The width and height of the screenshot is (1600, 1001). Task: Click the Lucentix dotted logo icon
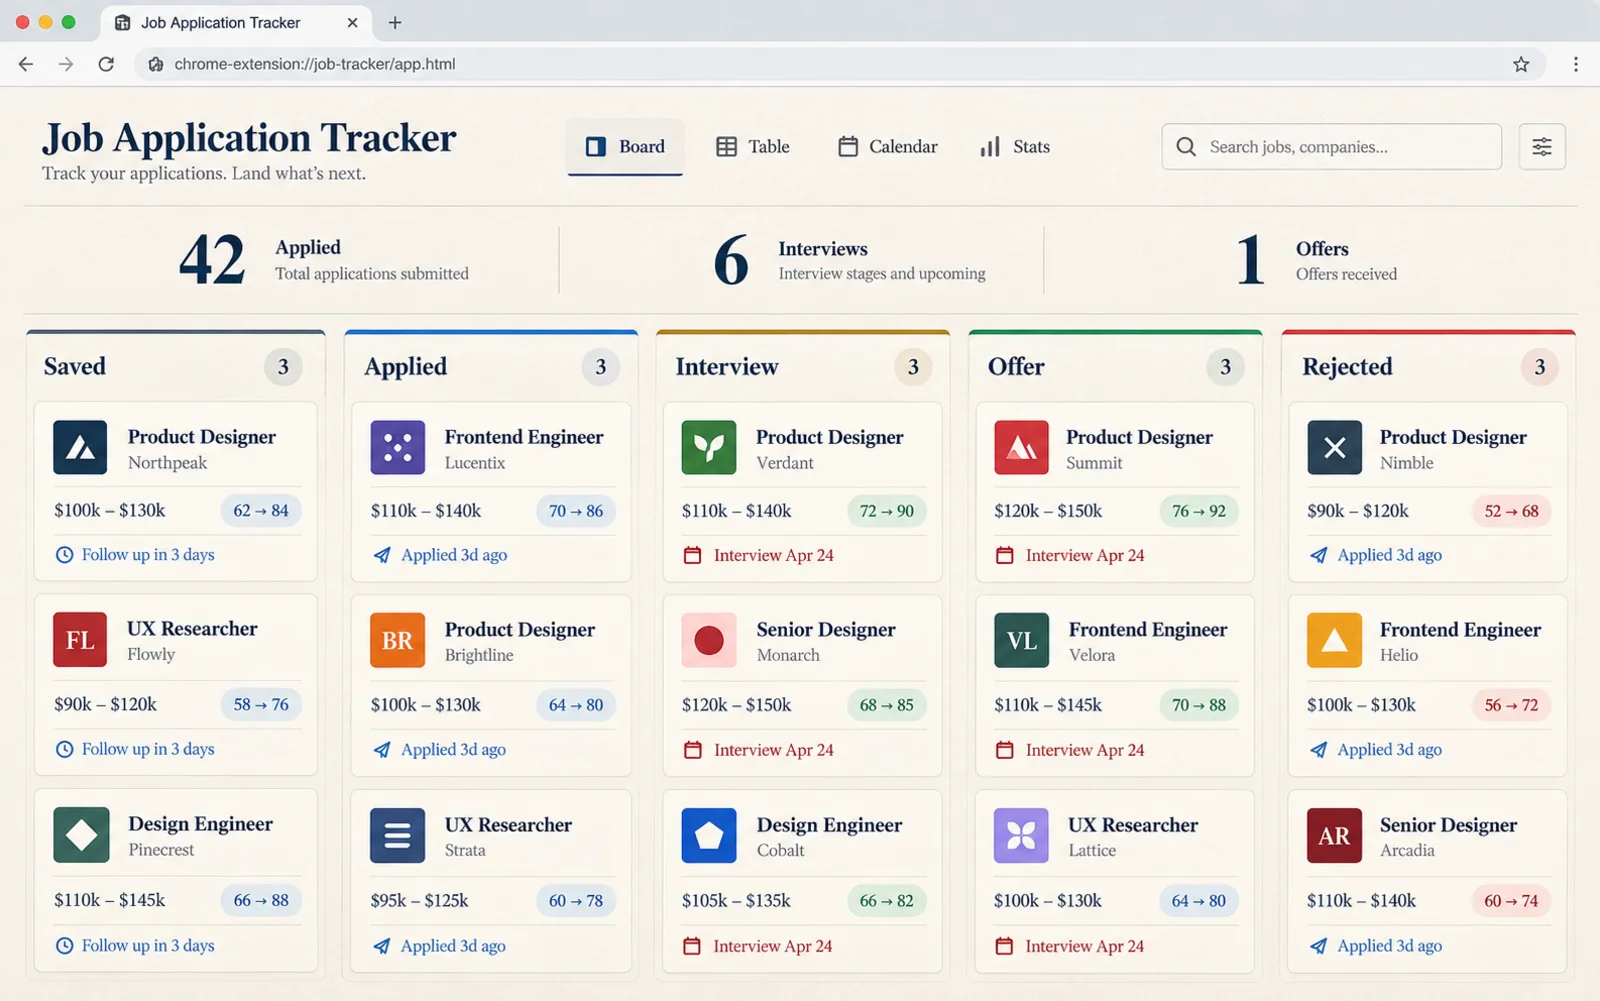pyautogui.click(x=398, y=447)
